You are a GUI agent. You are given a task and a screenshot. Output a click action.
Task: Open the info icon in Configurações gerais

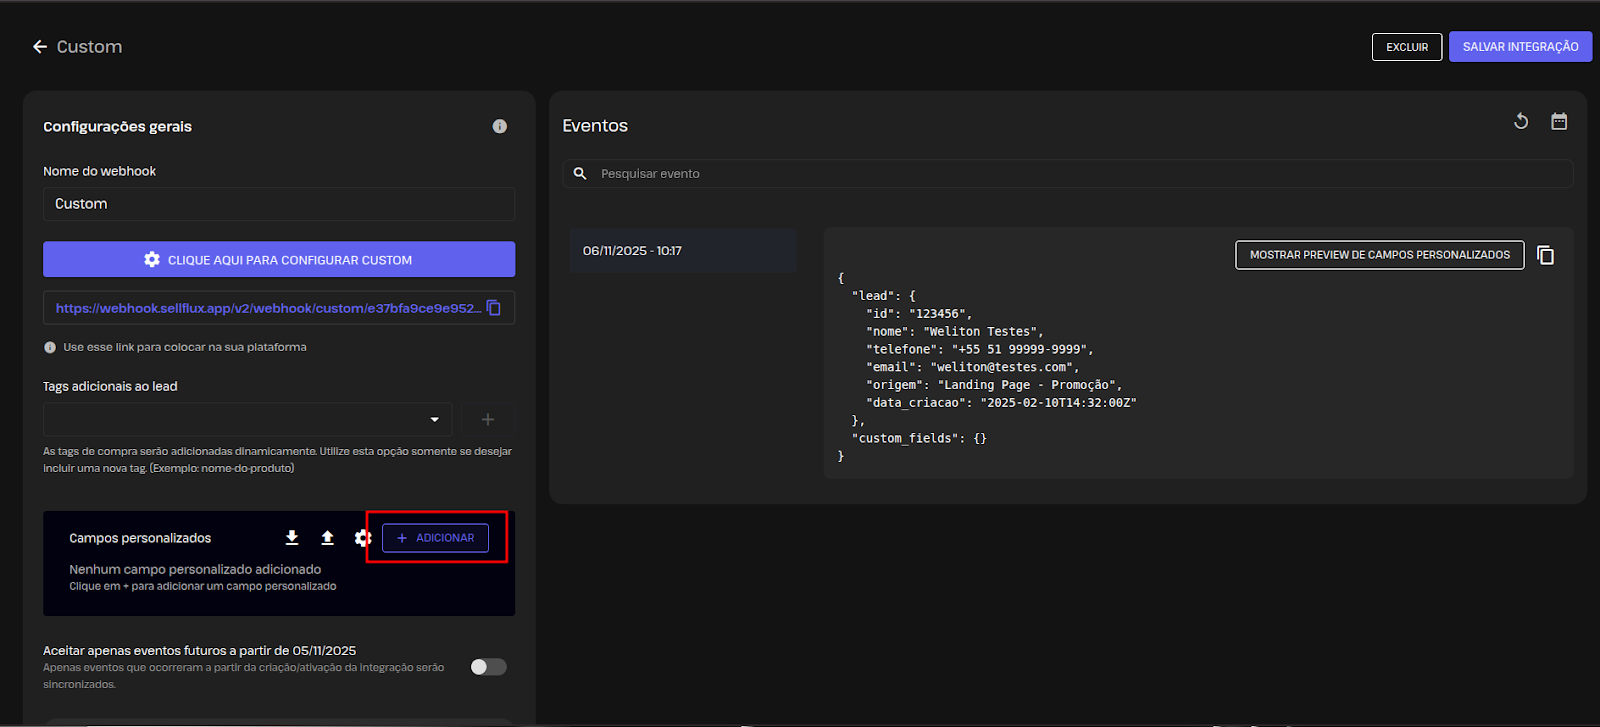pos(499,126)
